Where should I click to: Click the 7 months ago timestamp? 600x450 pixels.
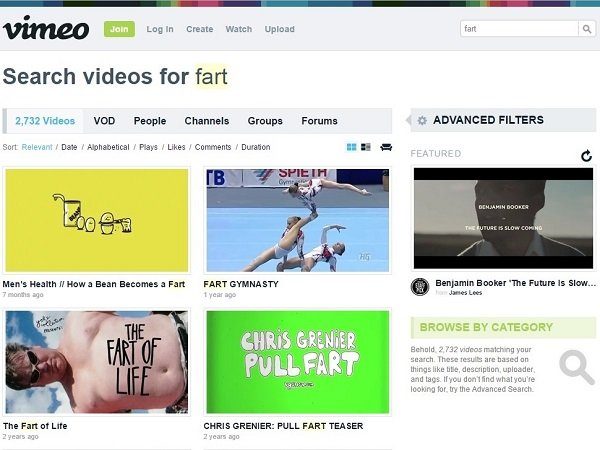click(23, 295)
